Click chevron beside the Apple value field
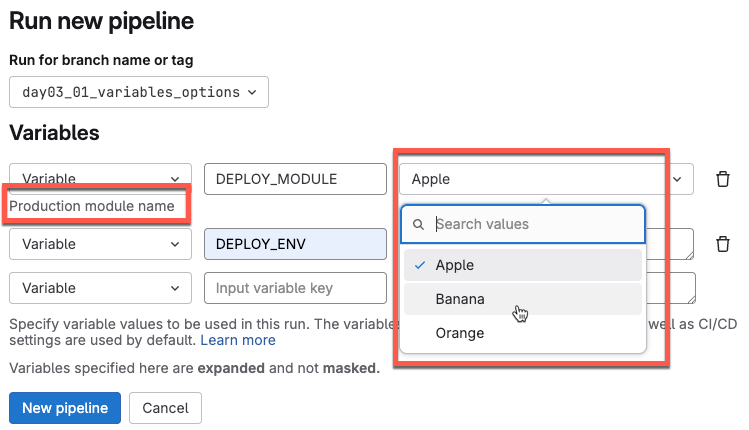The image size is (749, 430). pos(678,179)
